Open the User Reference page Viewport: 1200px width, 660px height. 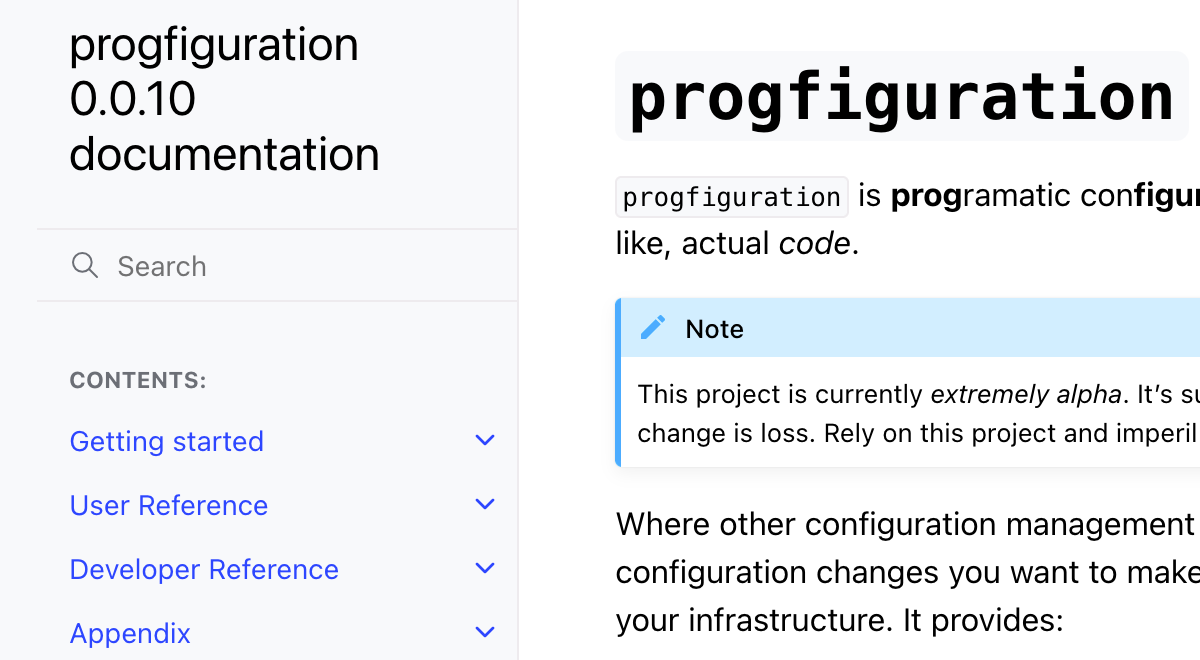click(x=168, y=505)
